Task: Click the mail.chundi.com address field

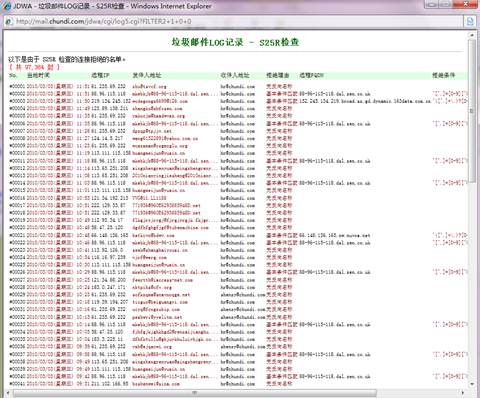Action: tap(237, 22)
